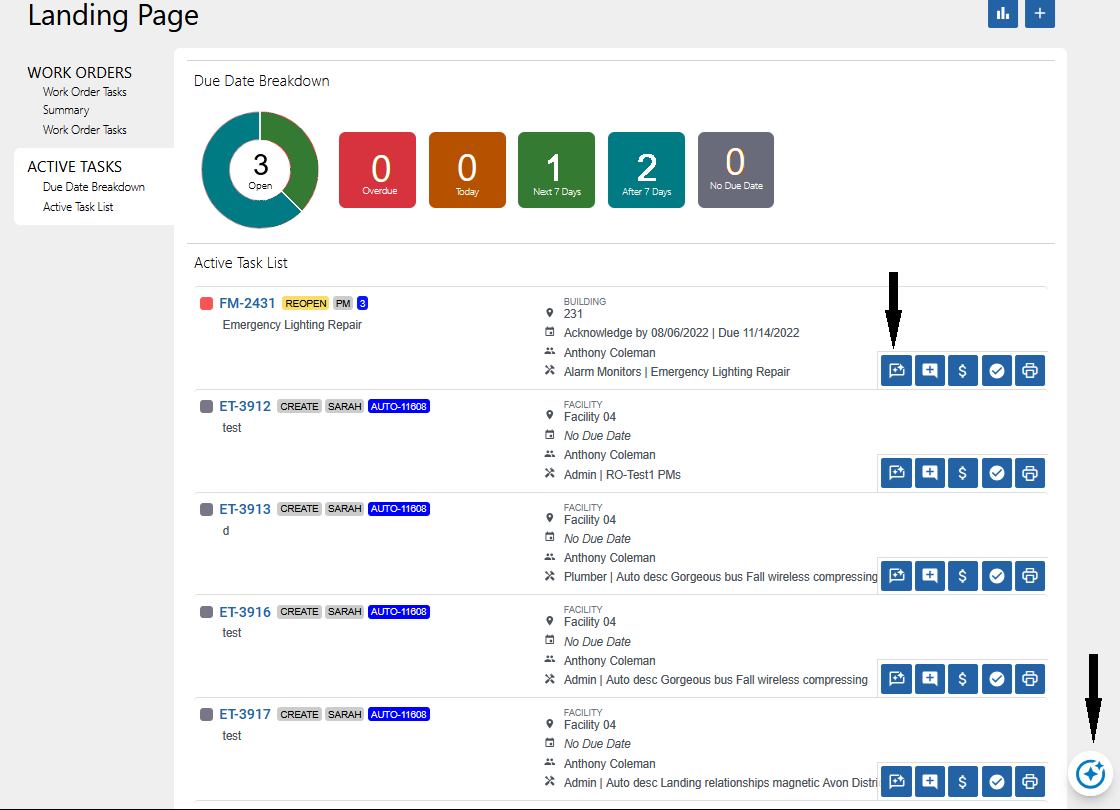Click the blue count badge 3 on FM-2431
This screenshot has width=1120, height=810.
[361, 303]
